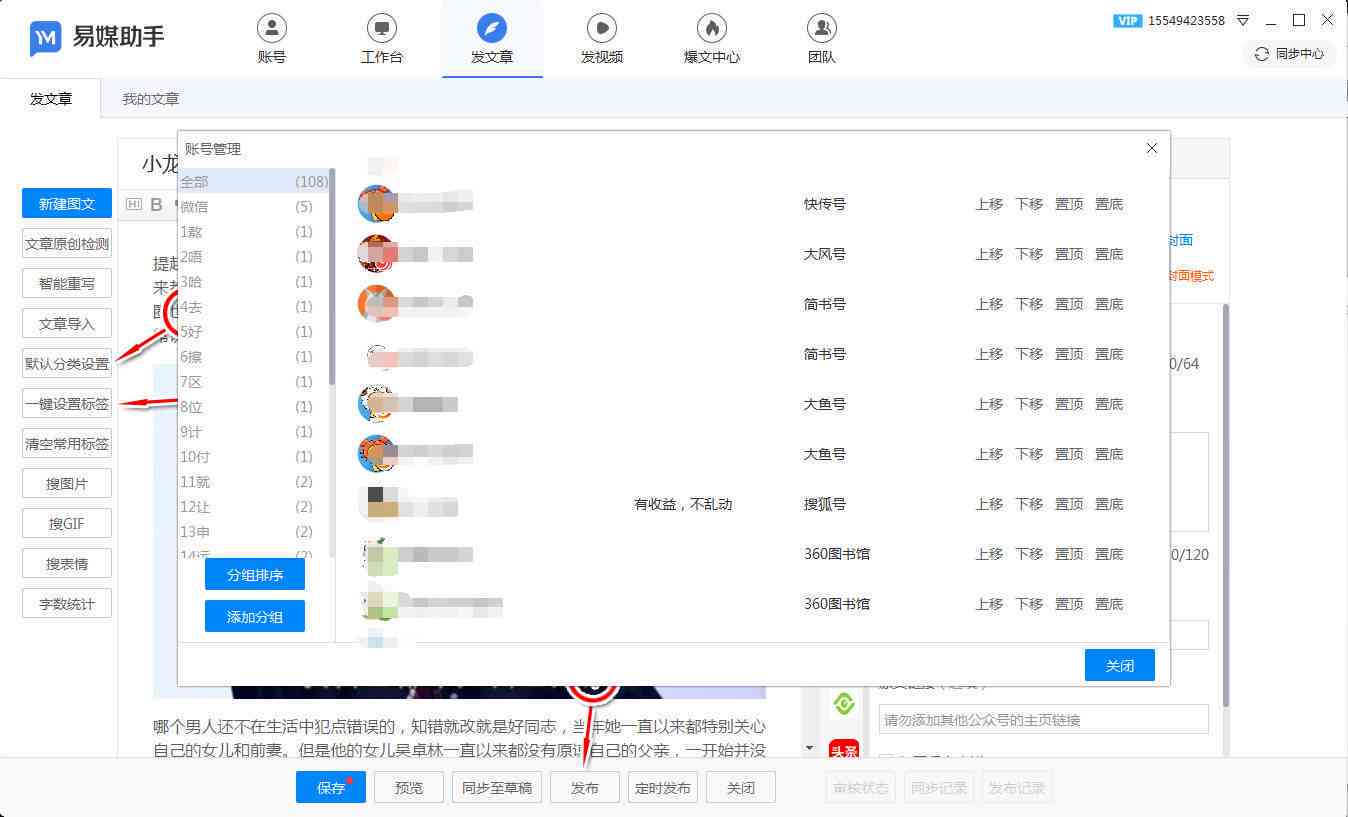Image resolution: width=1348 pixels, height=817 pixels.
Task: Open the account dropdown triangle beside phone number
Action: (x=1243, y=20)
